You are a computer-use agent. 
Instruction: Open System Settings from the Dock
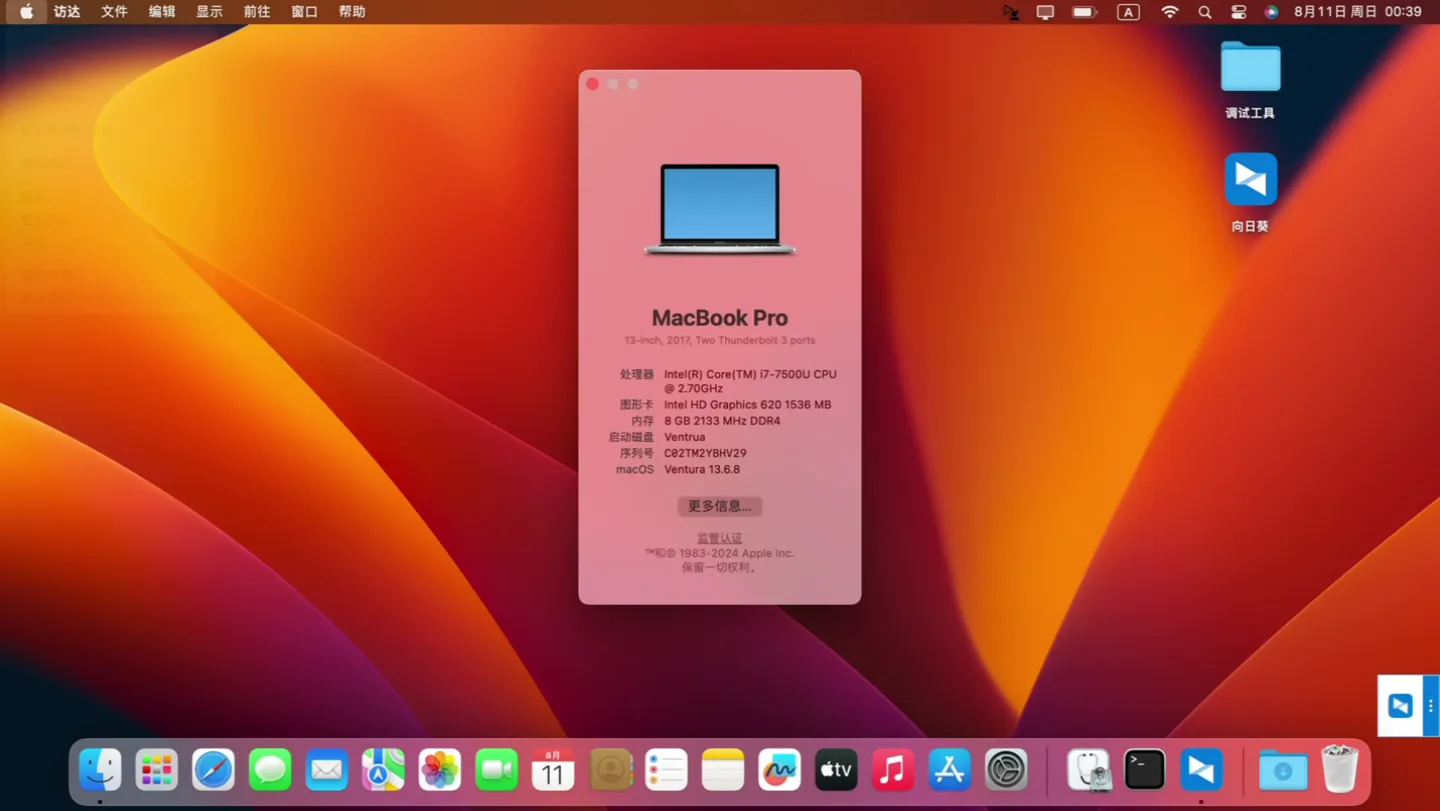[1006, 769]
